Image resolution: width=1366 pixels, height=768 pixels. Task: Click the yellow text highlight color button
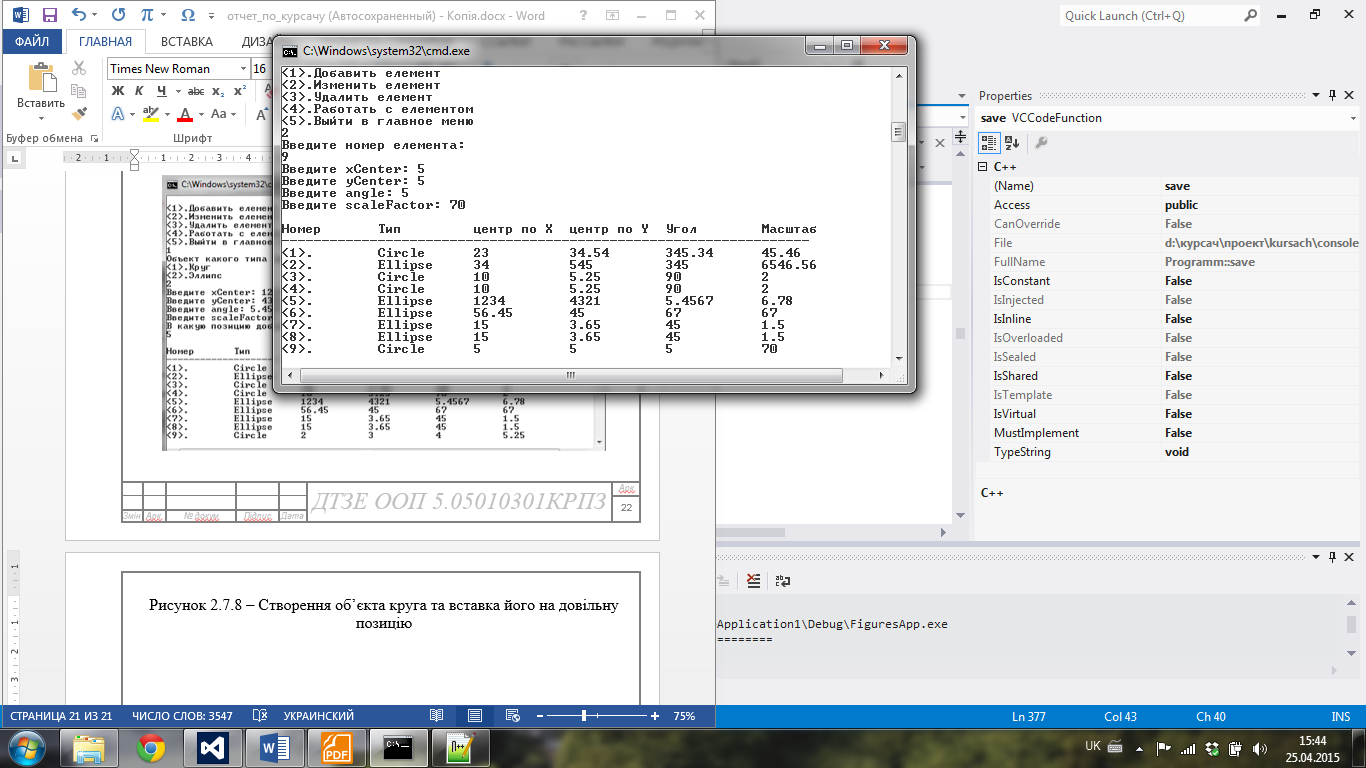coord(151,114)
